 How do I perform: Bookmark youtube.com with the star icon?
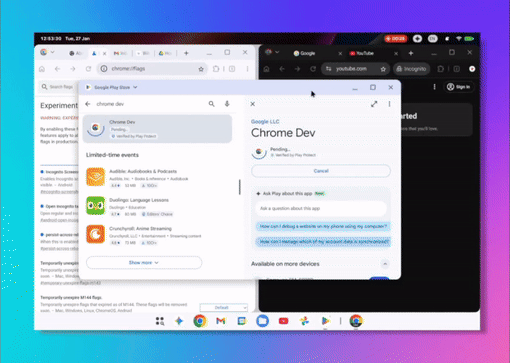383,69
